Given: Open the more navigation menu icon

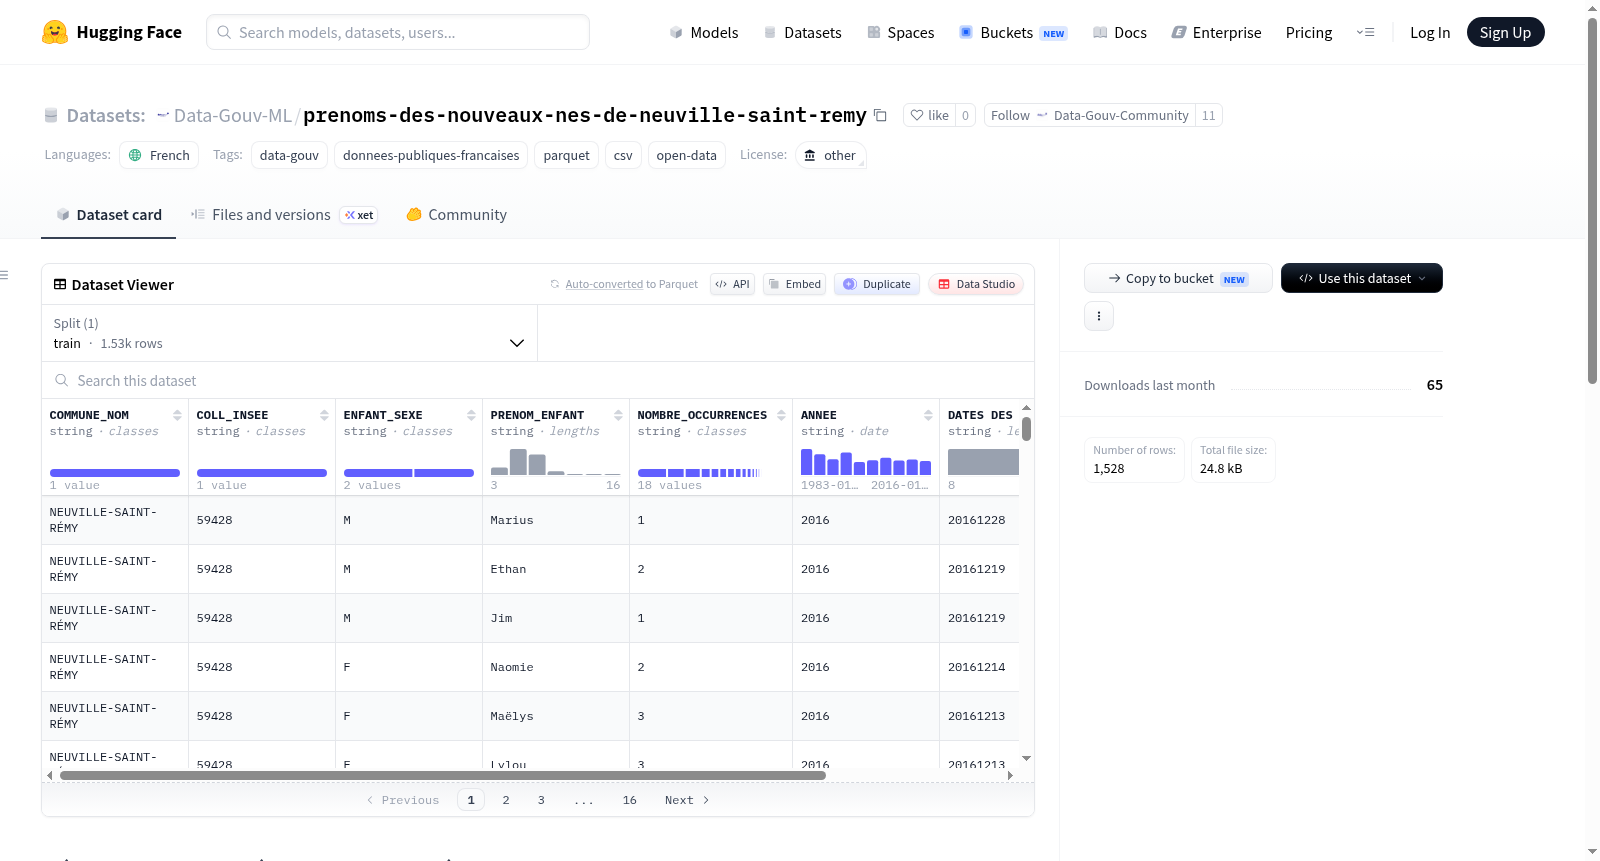Looking at the screenshot, I should (1365, 32).
